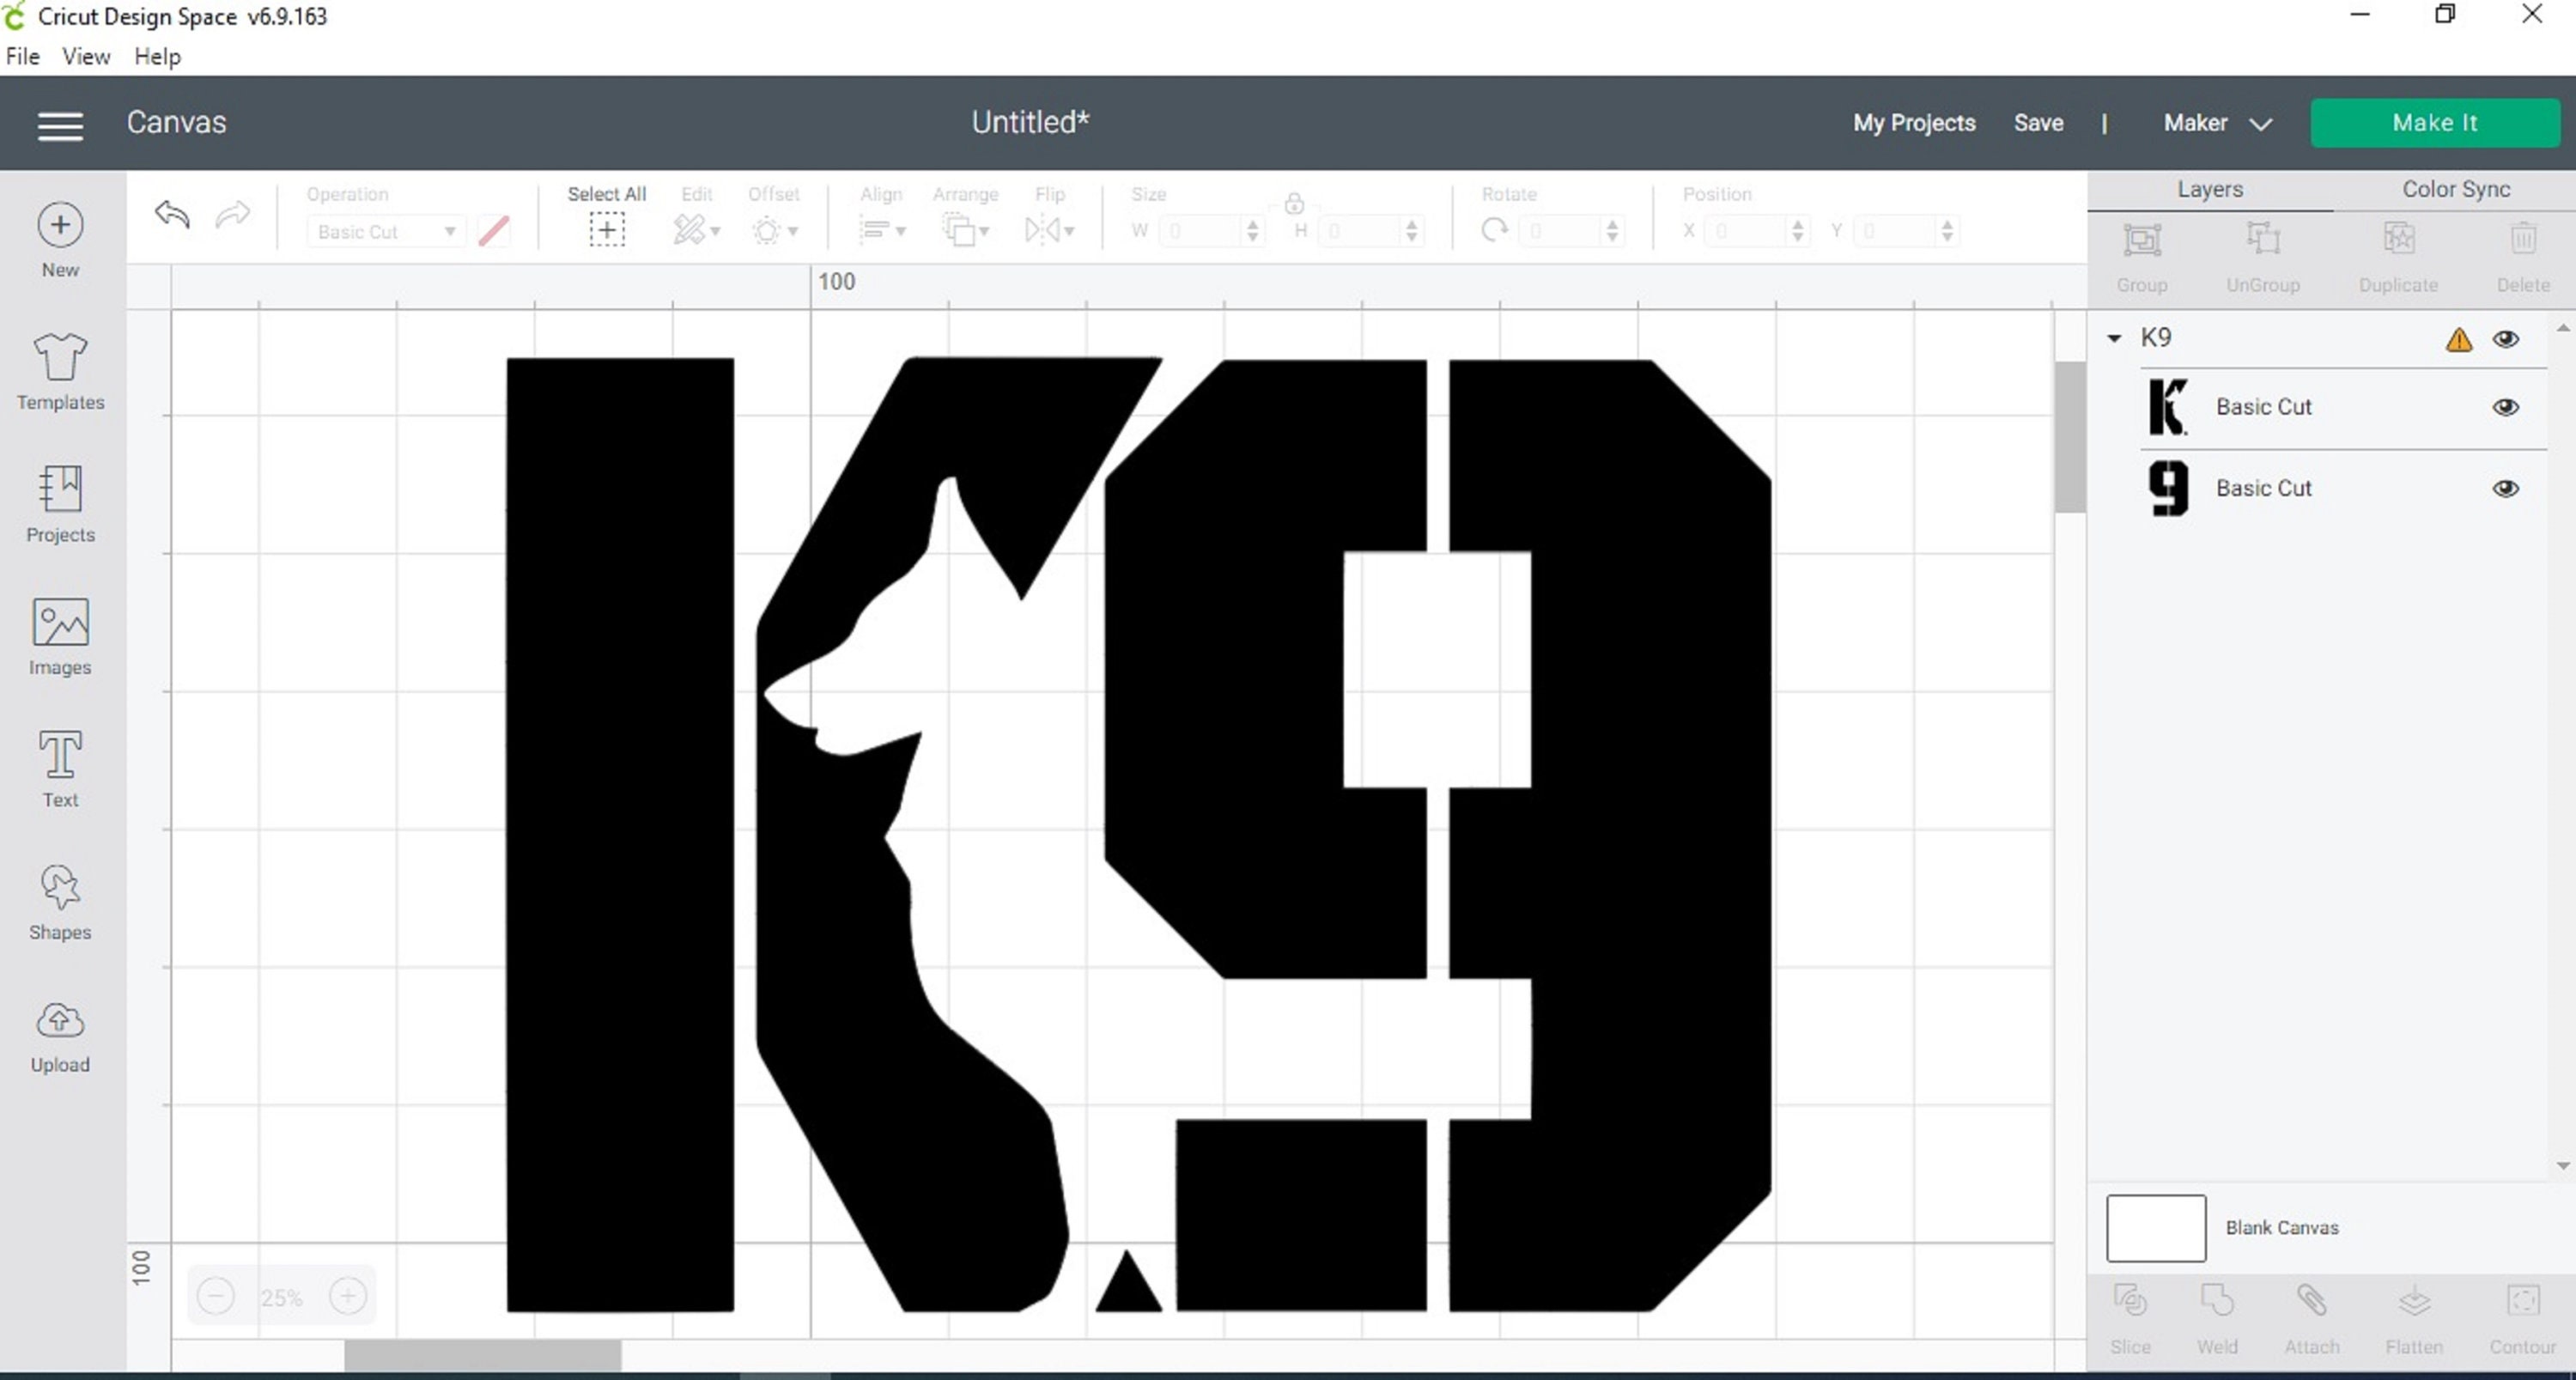
Task: Unlock the size aspect ratio lock
Action: (1293, 204)
